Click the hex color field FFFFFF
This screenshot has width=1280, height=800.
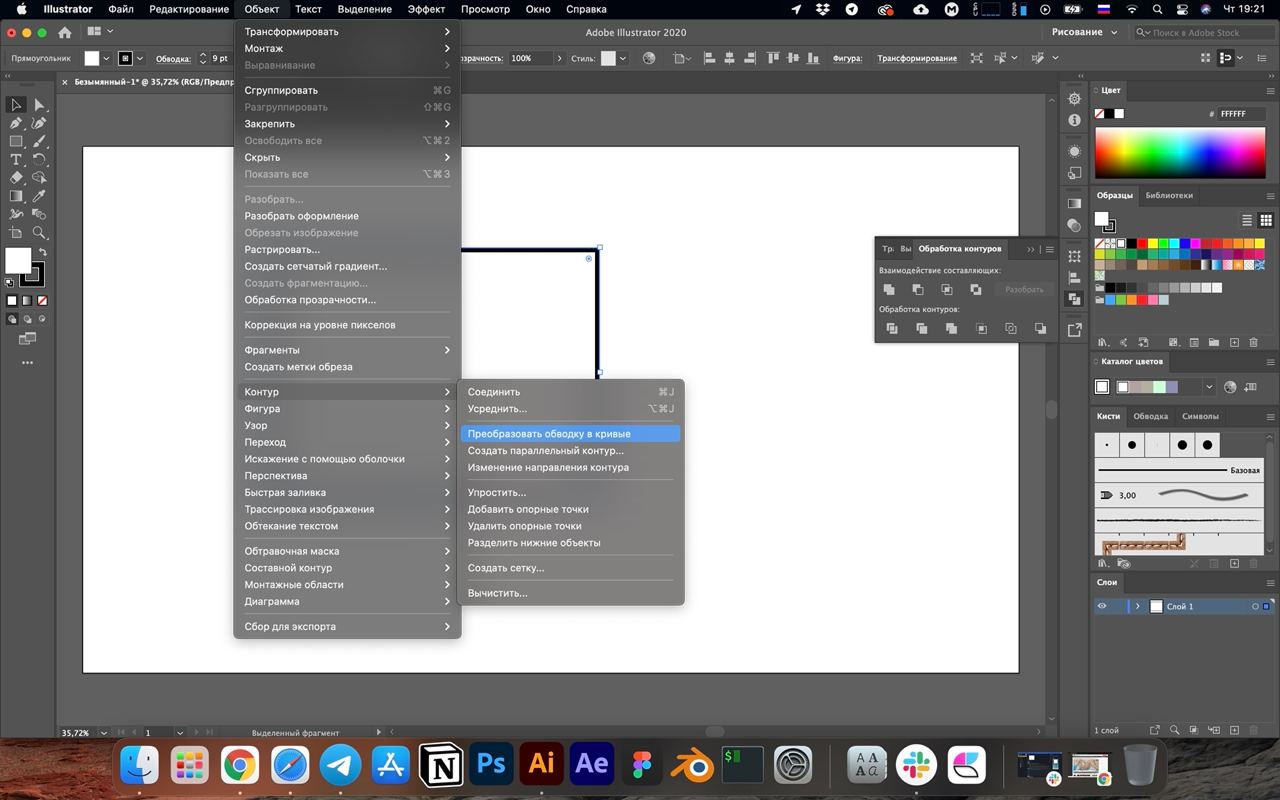pyautogui.click(x=1241, y=114)
